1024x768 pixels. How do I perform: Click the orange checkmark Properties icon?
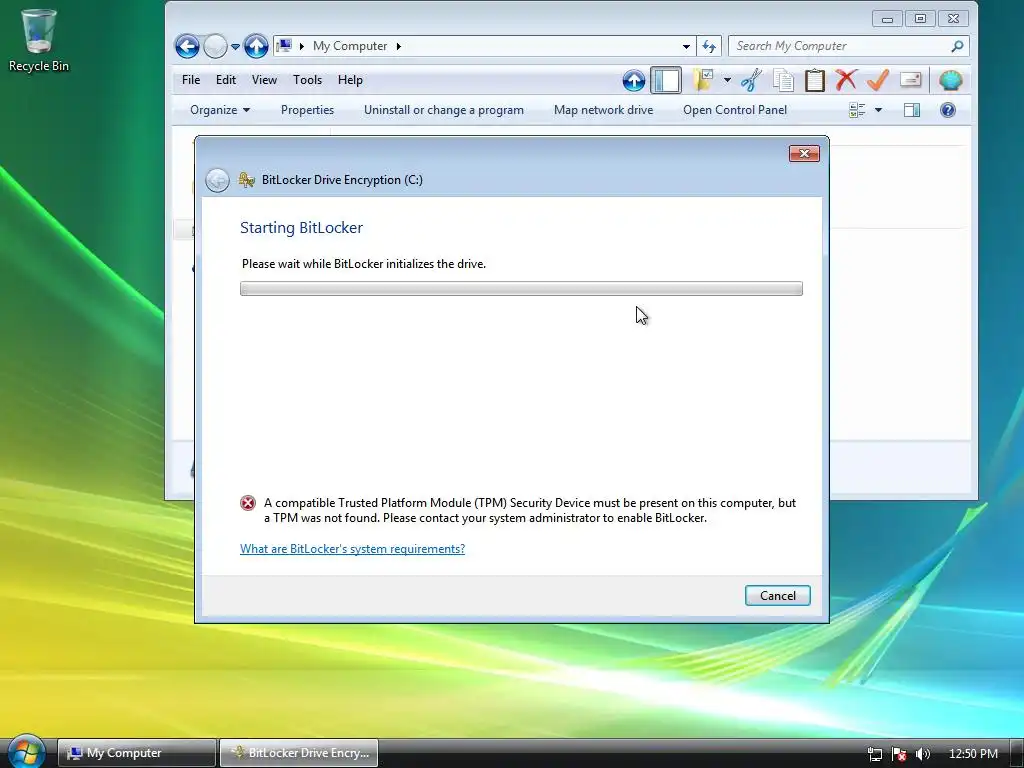pyautogui.click(x=878, y=80)
